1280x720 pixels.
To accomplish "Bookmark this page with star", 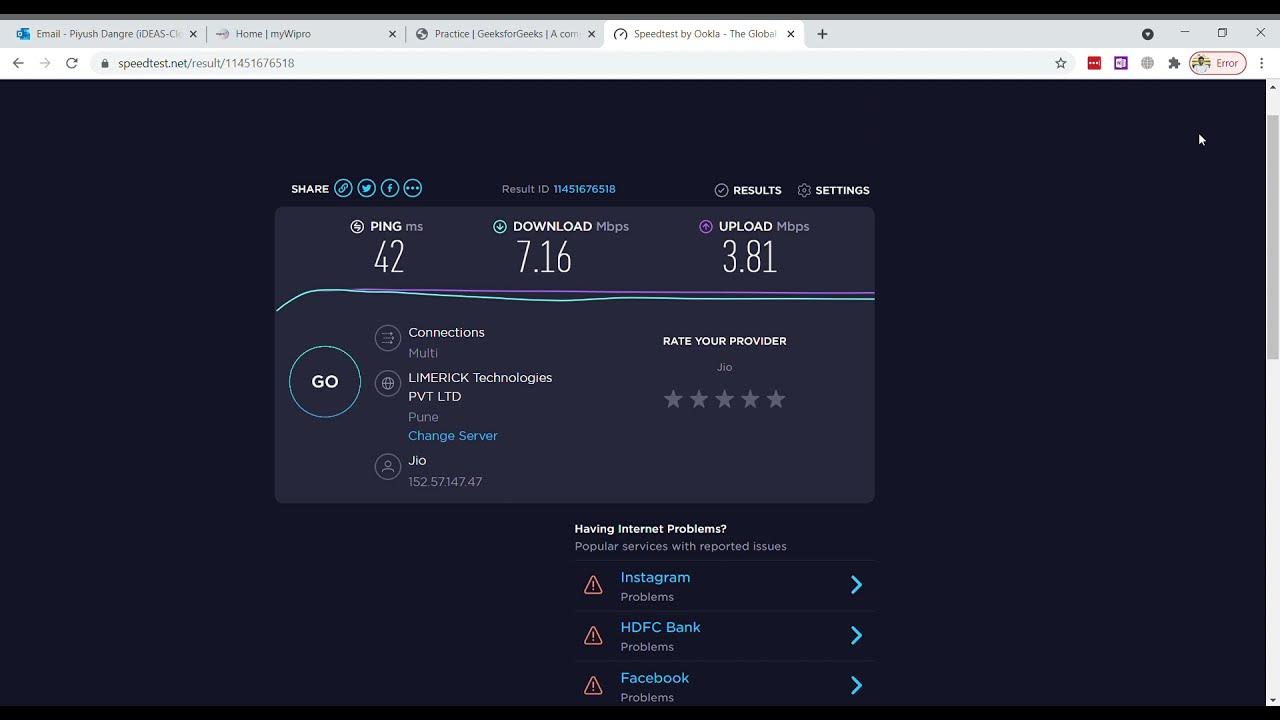I will tap(1061, 63).
